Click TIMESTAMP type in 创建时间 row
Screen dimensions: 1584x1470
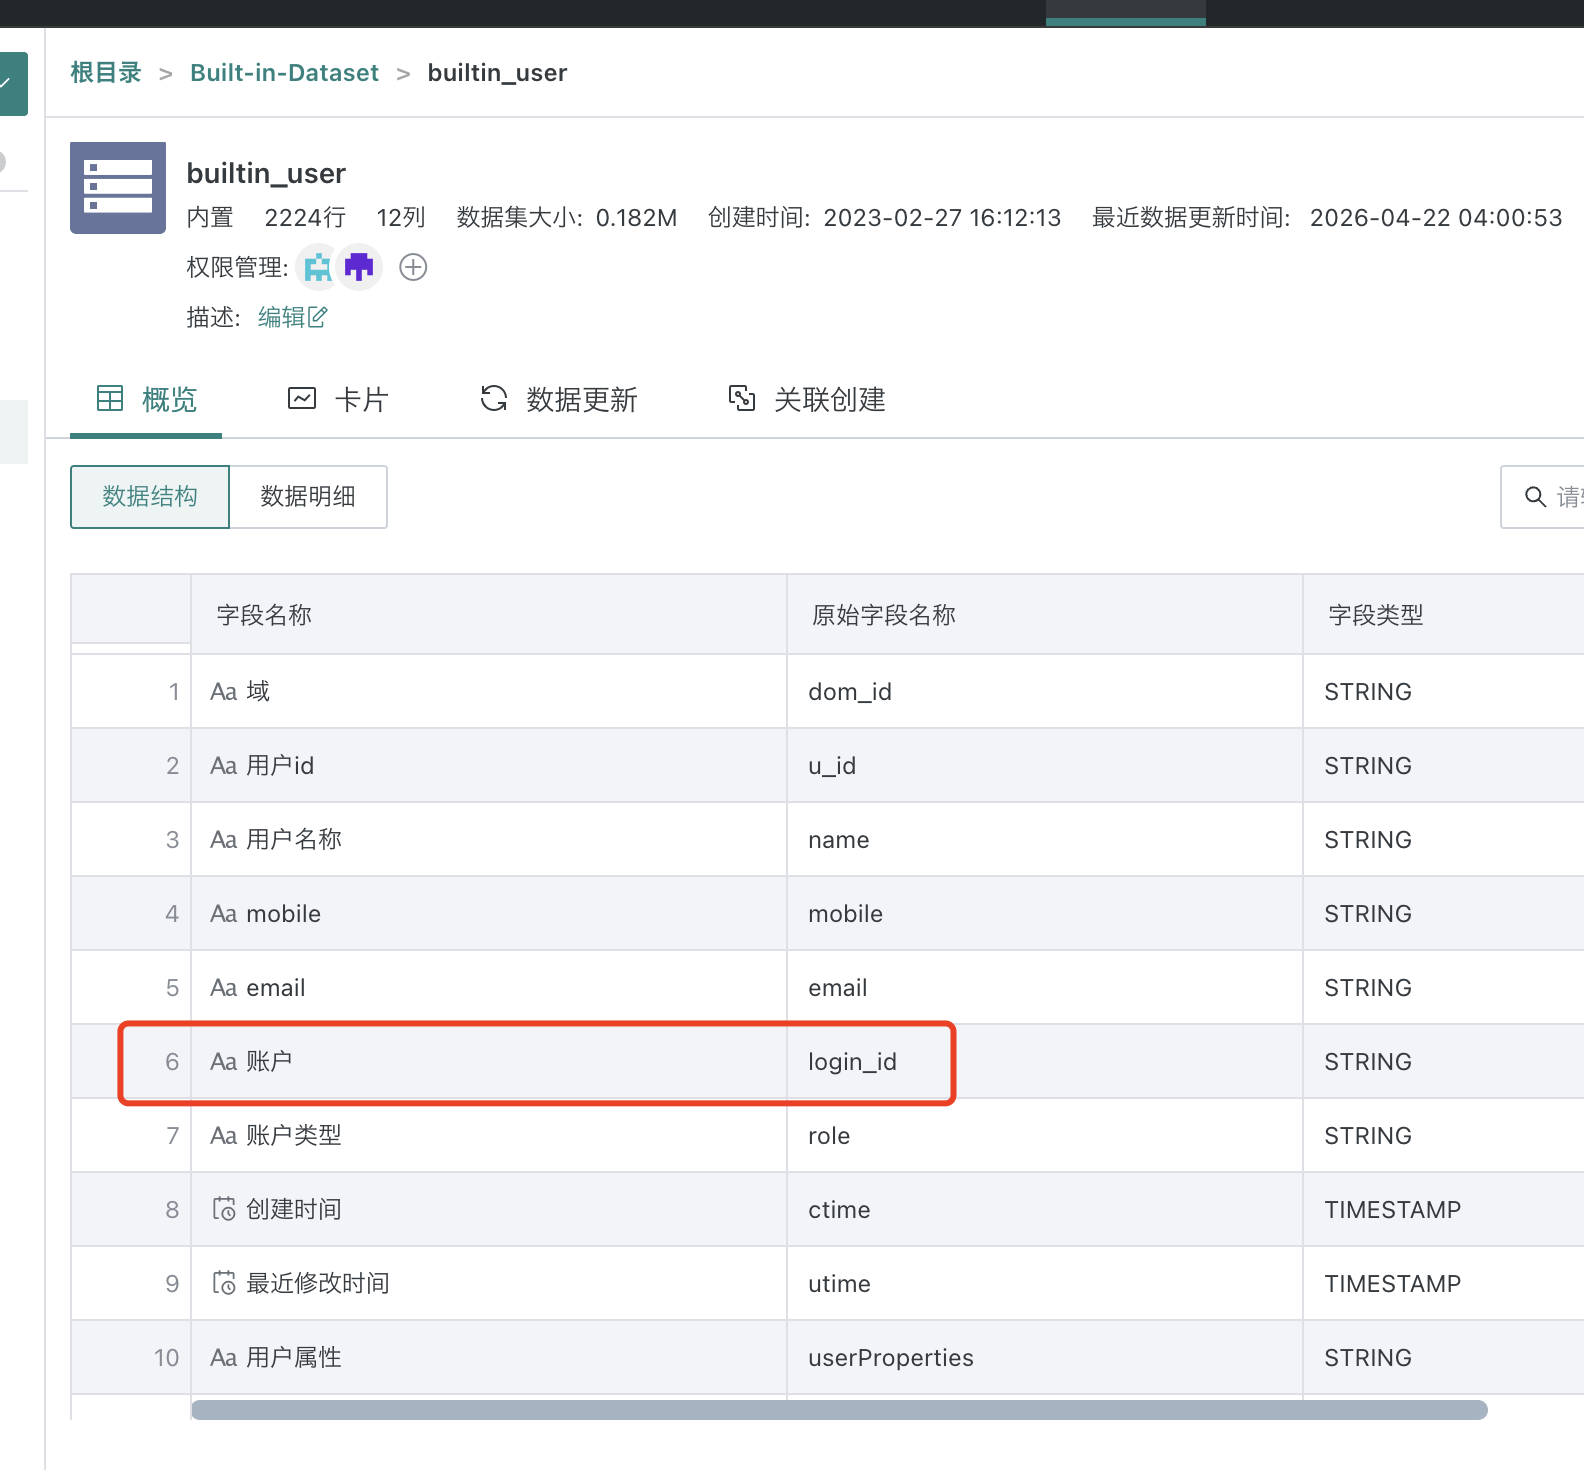(x=1393, y=1210)
